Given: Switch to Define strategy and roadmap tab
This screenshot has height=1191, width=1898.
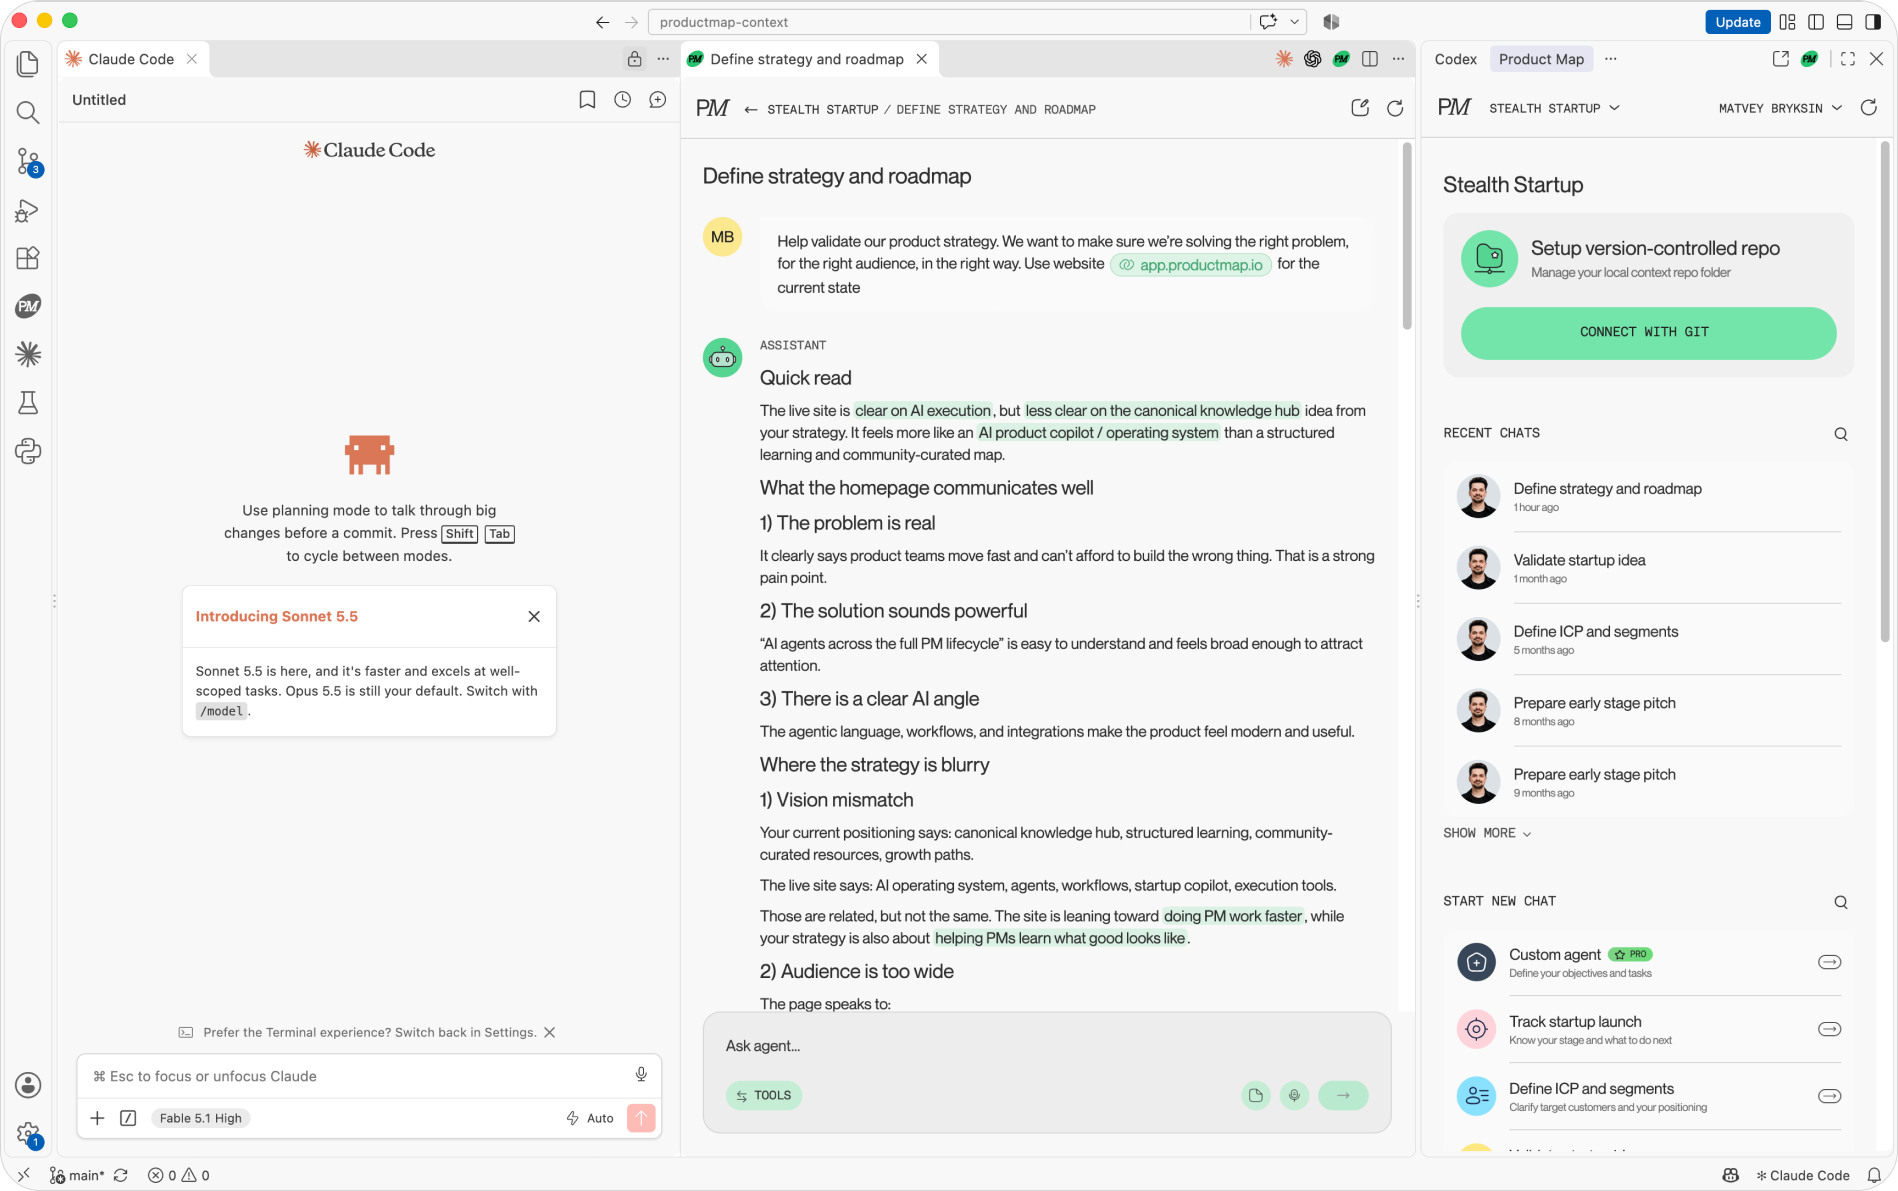Looking at the screenshot, I should 807,59.
